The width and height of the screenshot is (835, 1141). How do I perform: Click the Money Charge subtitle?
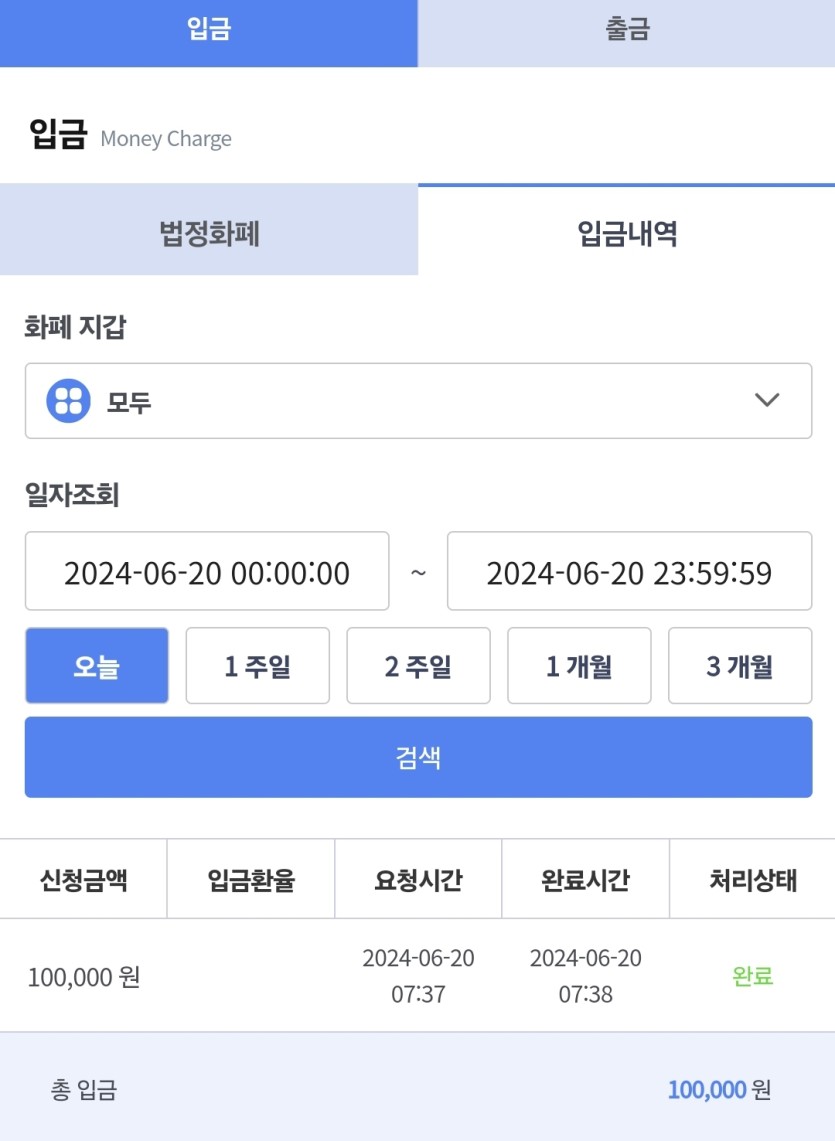[166, 138]
